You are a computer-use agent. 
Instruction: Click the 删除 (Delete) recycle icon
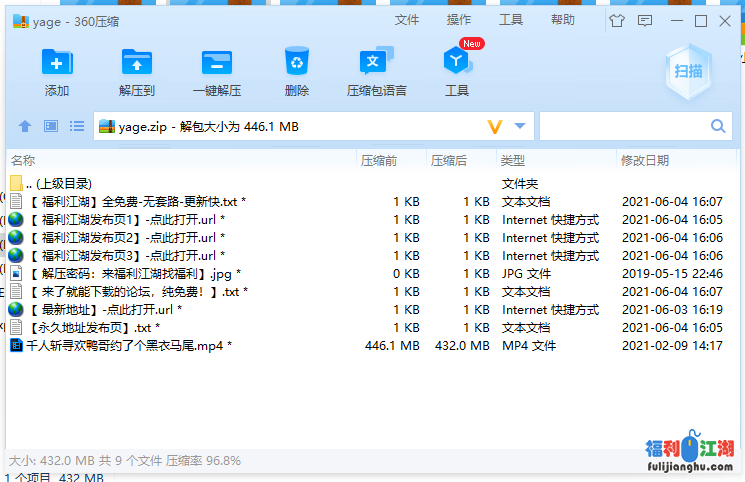pos(296,63)
